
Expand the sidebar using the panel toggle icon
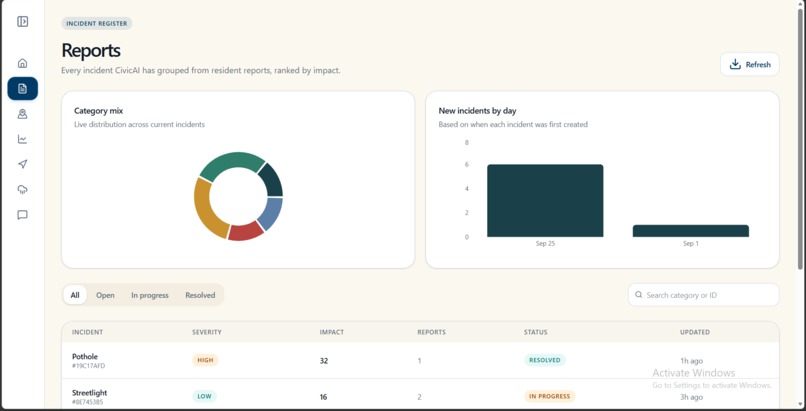[22, 22]
